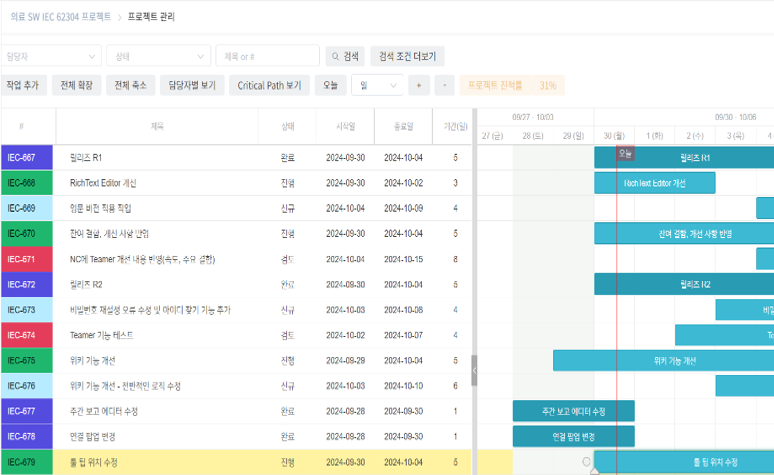Toggle the 담당자별 보기 view button

coord(192,86)
